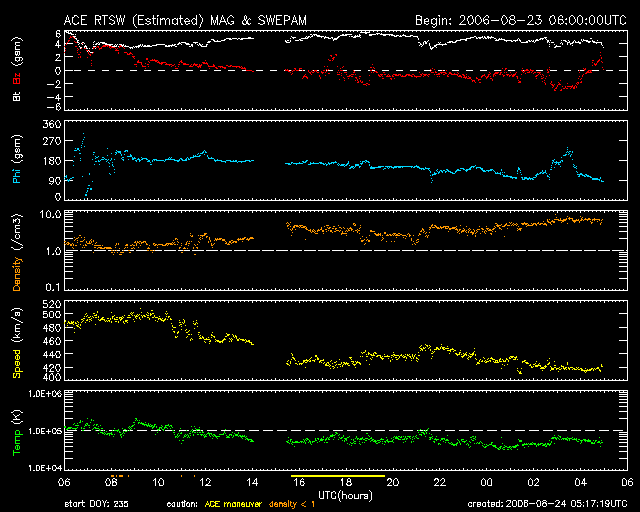This screenshot has width=640, height=512.
Task: Select the "16" hour on time axis
Action: (x=299, y=482)
